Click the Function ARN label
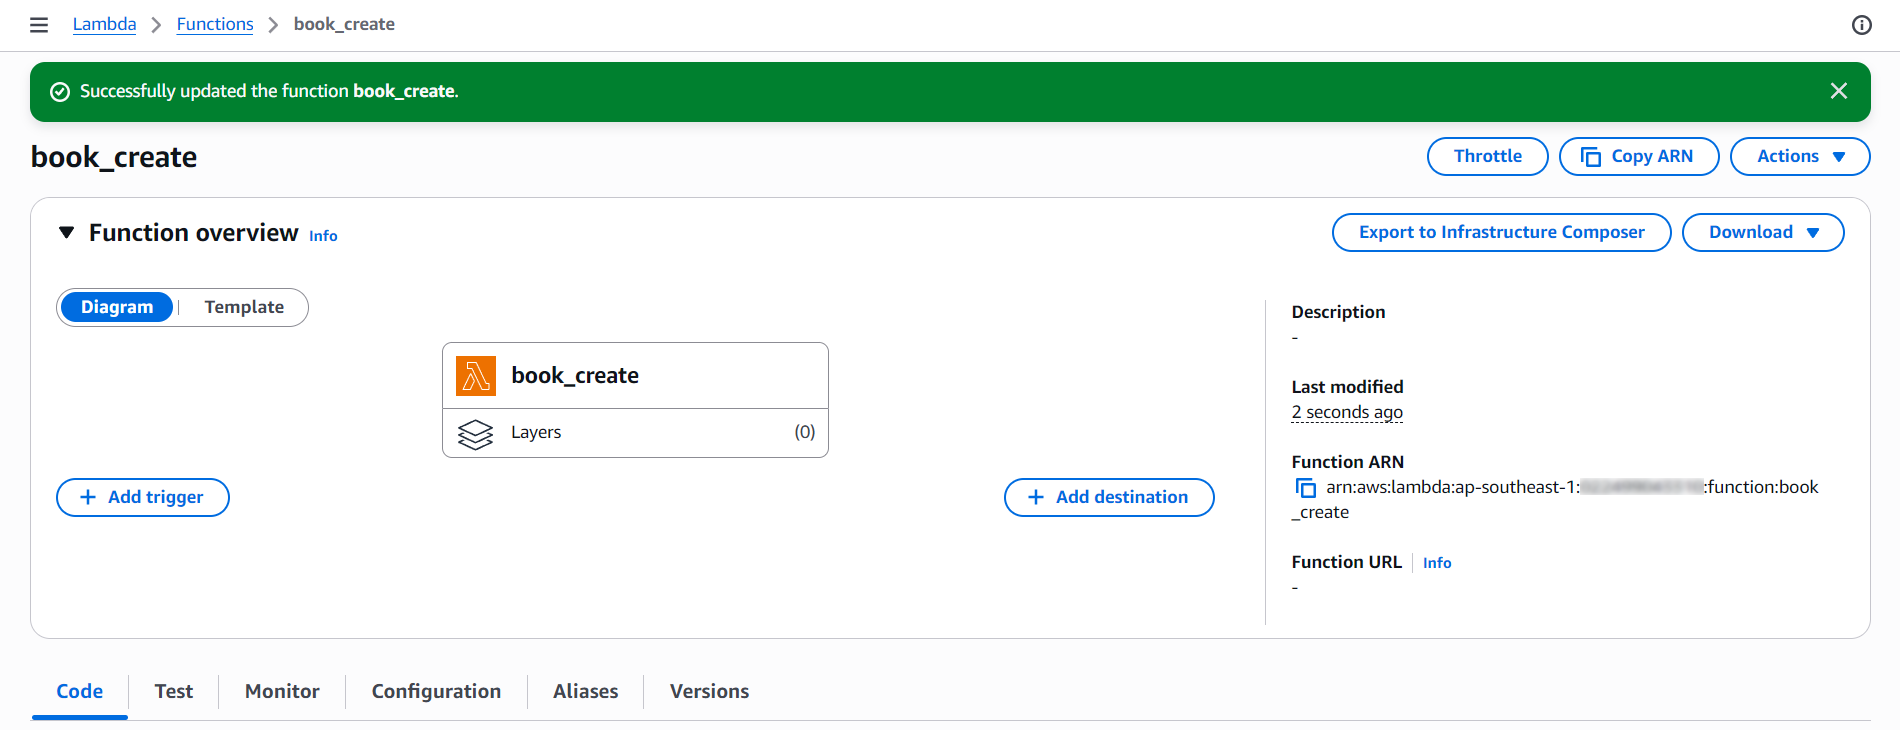The height and width of the screenshot is (730, 1900). pyautogui.click(x=1347, y=462)
